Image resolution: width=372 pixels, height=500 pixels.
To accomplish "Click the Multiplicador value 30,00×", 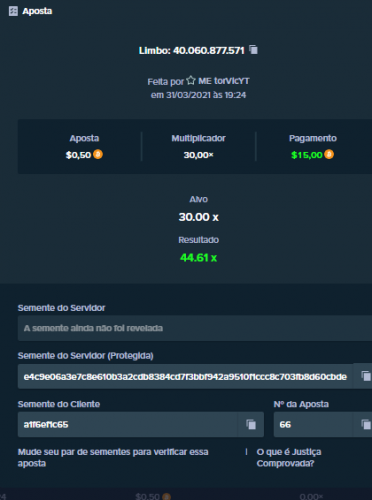I will point(198,155).
